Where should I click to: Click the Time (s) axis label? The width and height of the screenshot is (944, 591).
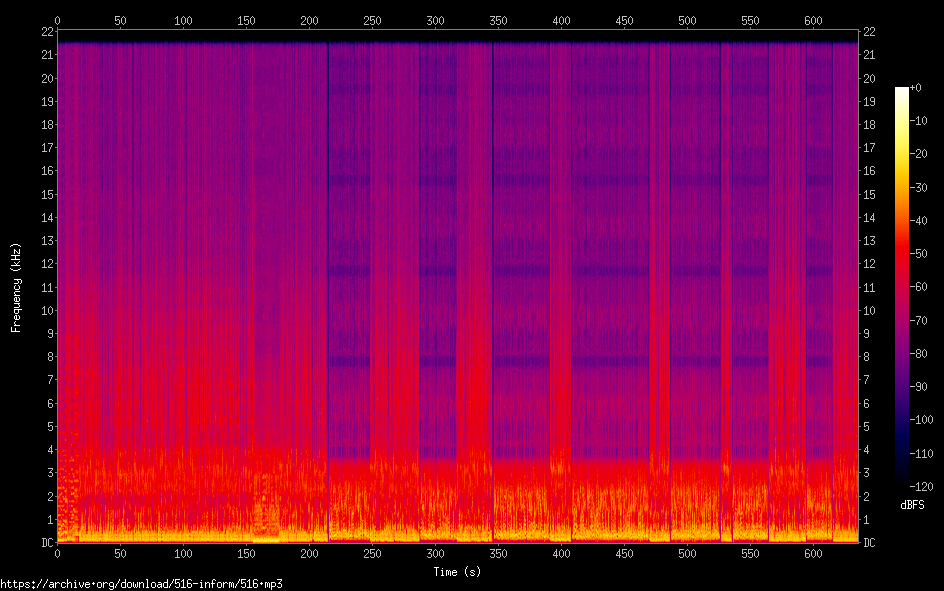pos(457,572)
